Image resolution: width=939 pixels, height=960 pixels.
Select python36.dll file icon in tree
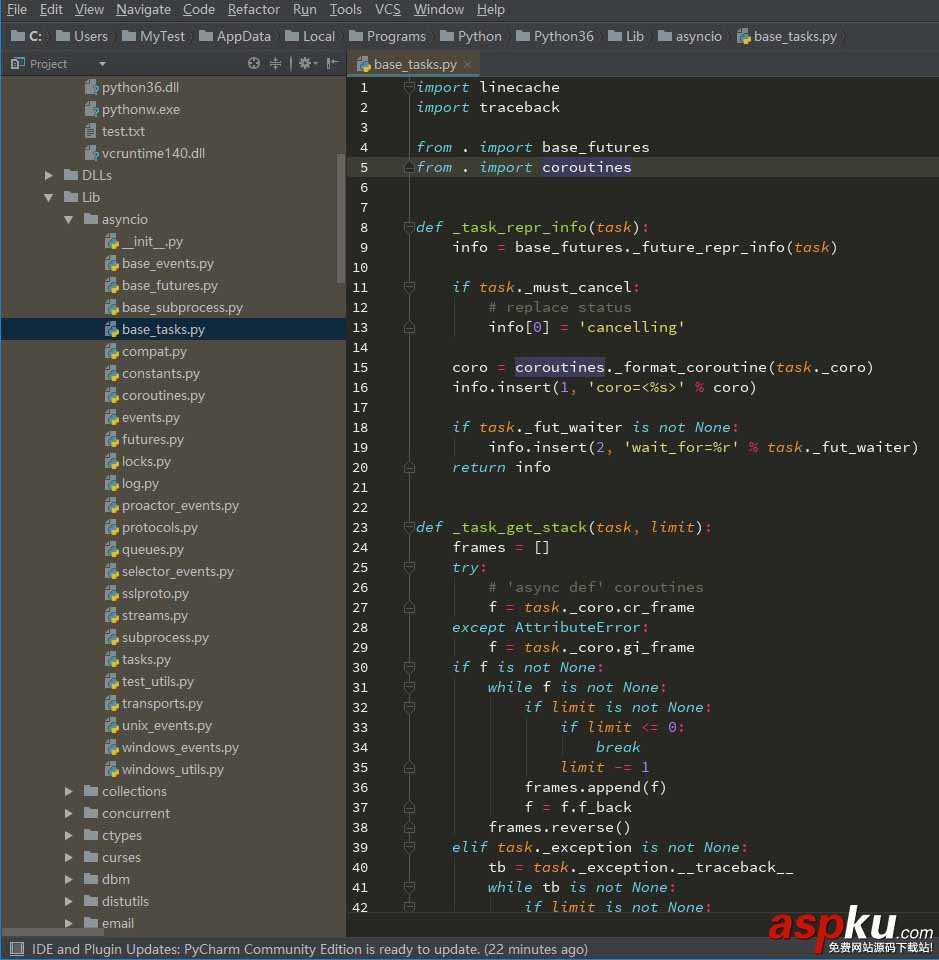(91, 87)
